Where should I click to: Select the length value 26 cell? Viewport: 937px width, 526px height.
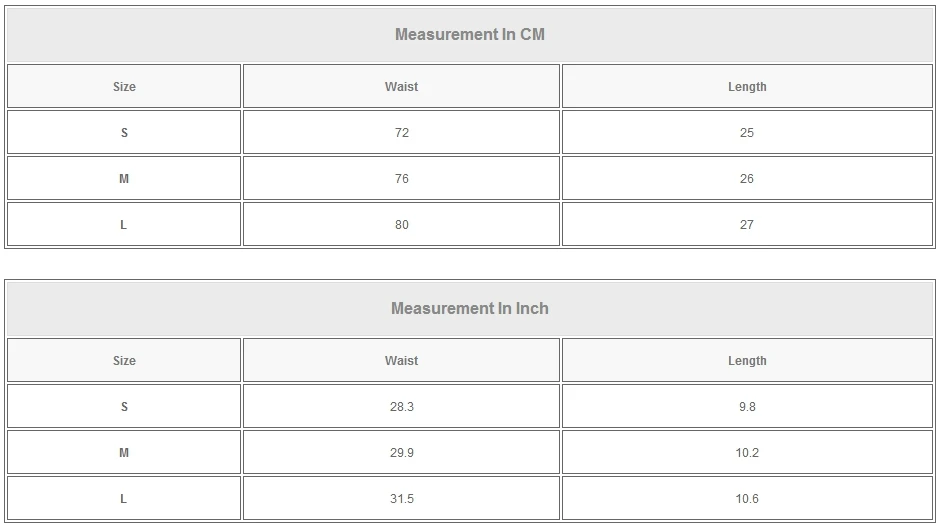(x=747, y=179)
